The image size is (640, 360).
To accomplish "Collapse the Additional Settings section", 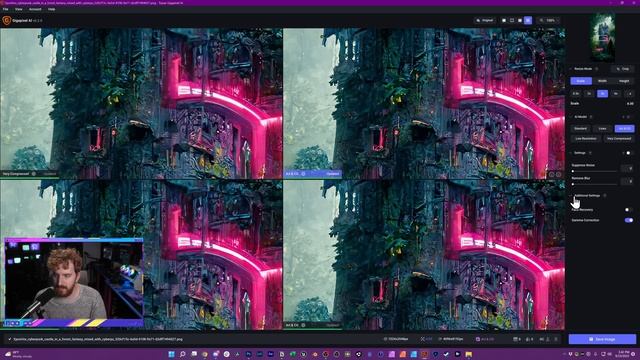I will tap(571, 196).
